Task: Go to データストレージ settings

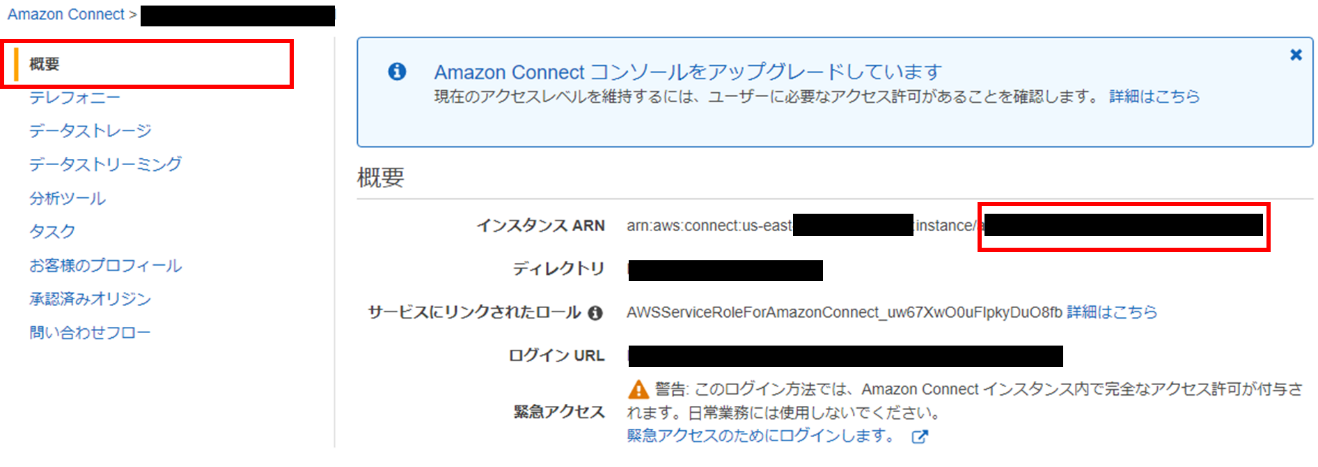Action: [x=90, y=131]
